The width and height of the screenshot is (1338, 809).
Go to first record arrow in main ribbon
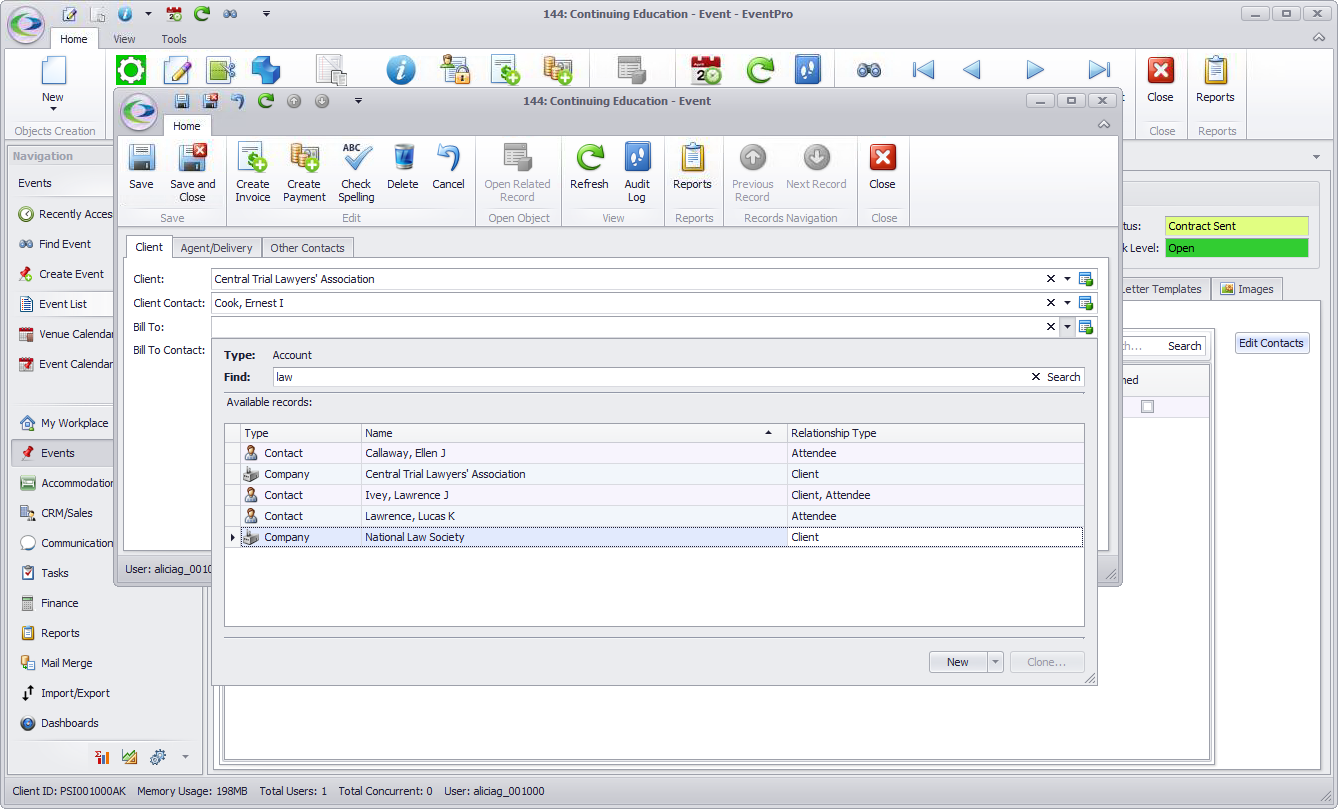point(923,70)
